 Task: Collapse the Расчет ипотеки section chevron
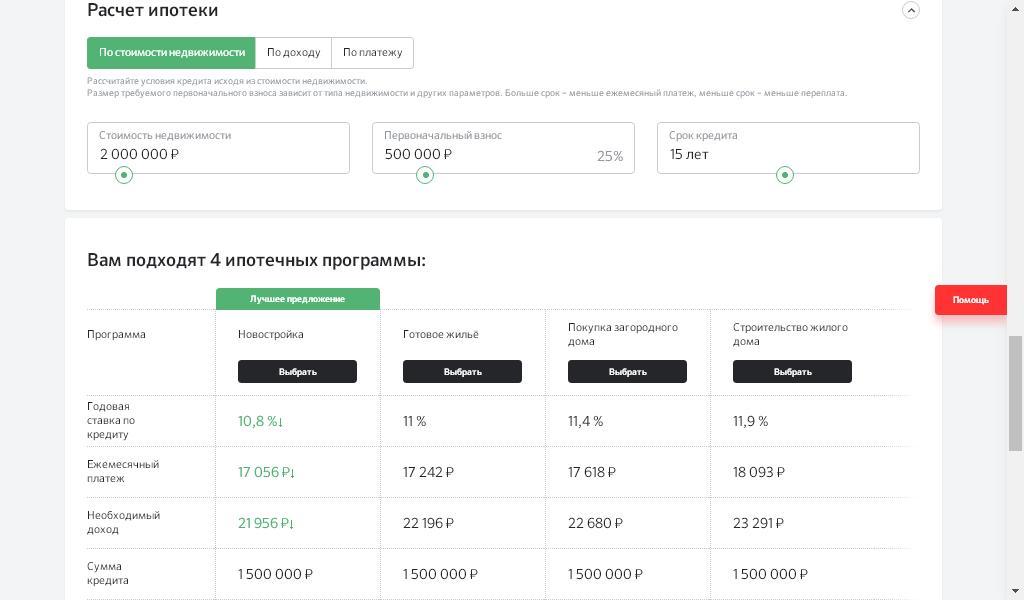pyautogui.click(x=910, y=10)
